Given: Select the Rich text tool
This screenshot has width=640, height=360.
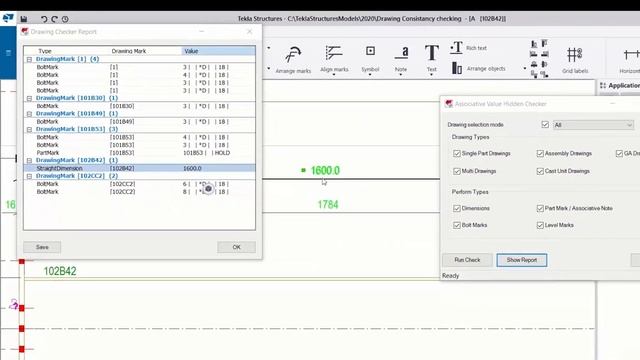Looking at the screenshot, I should [468, 48].
